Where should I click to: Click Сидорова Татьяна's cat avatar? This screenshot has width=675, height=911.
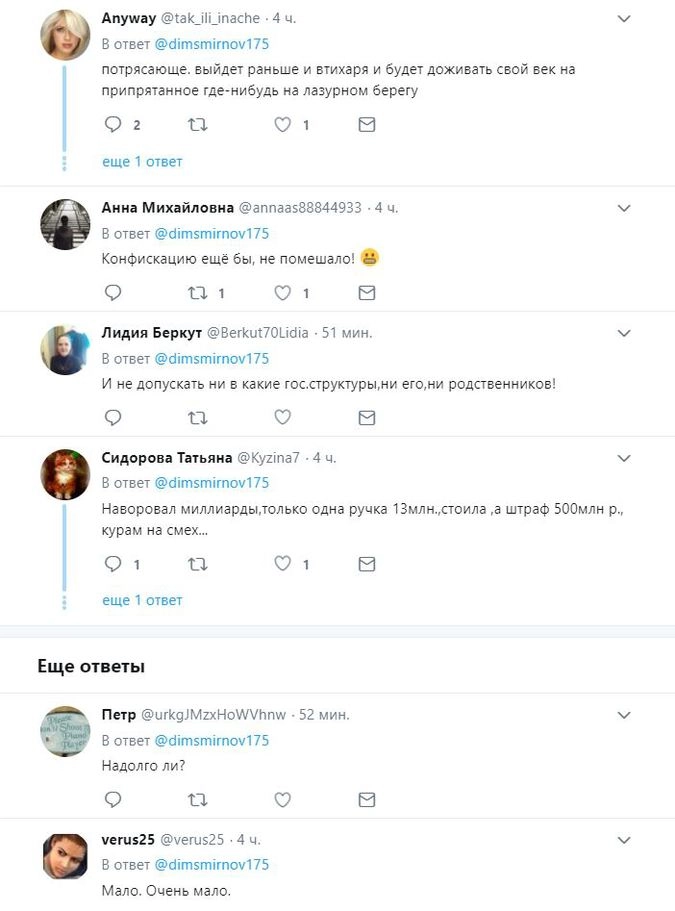65,475
